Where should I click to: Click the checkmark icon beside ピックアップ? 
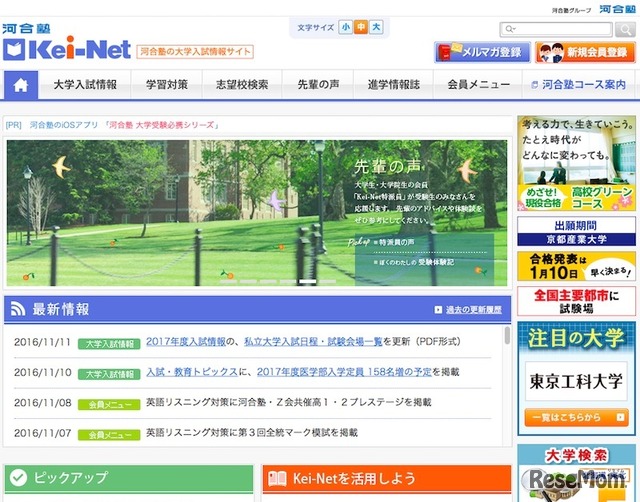pos(18,478)
